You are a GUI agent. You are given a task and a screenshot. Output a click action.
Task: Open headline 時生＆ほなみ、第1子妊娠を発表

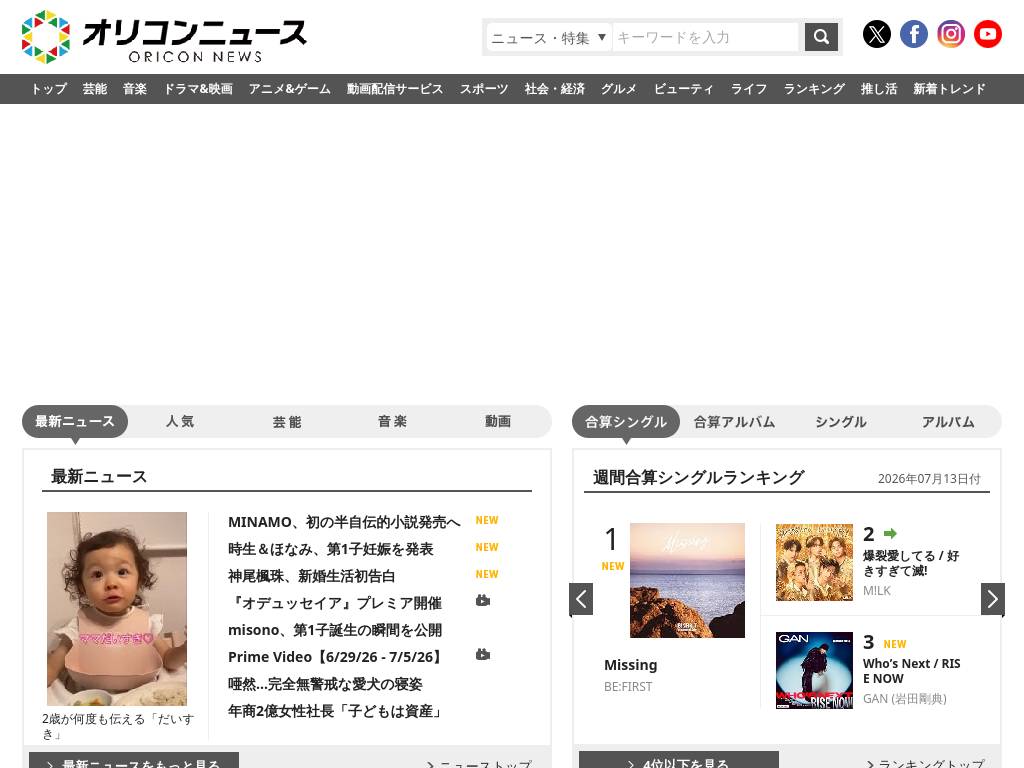(x=330, y=549)
